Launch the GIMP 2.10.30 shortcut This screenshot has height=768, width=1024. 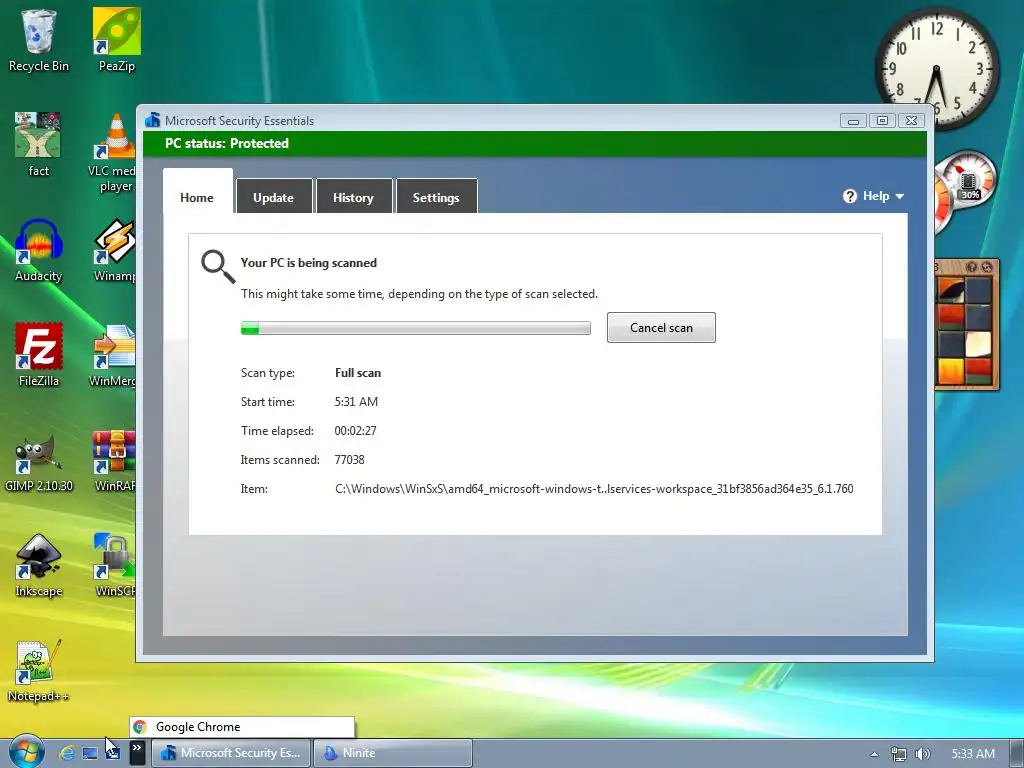(39, 461)
